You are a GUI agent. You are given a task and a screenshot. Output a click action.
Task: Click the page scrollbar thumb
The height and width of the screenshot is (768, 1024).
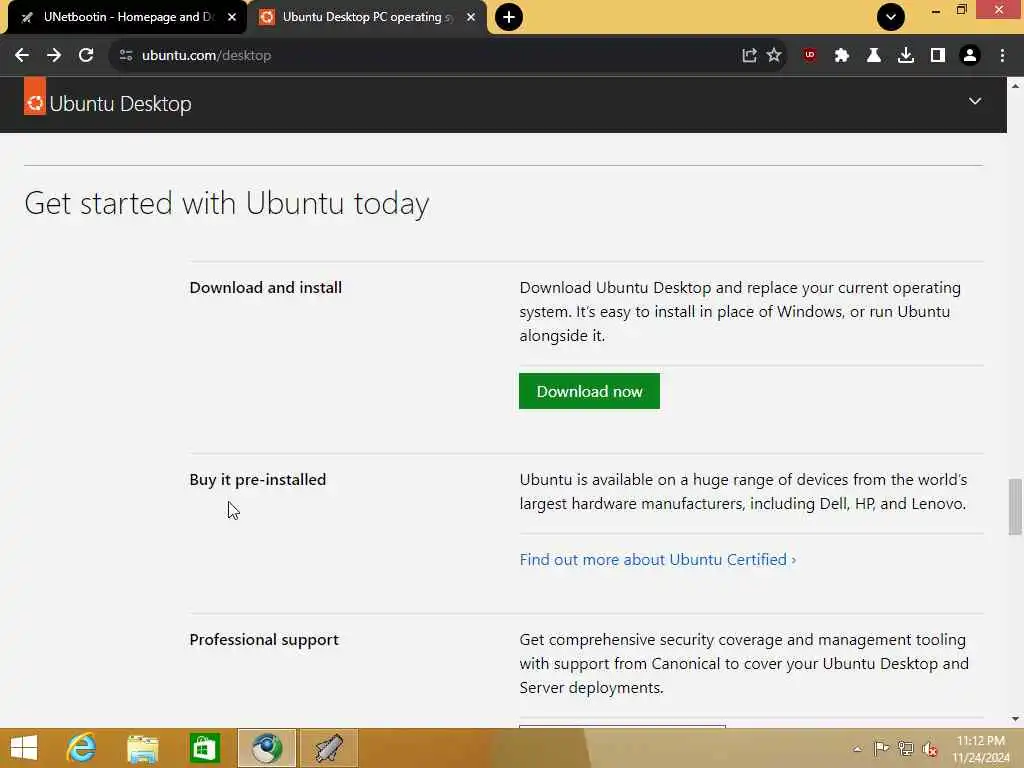[x=1015, y=507]
